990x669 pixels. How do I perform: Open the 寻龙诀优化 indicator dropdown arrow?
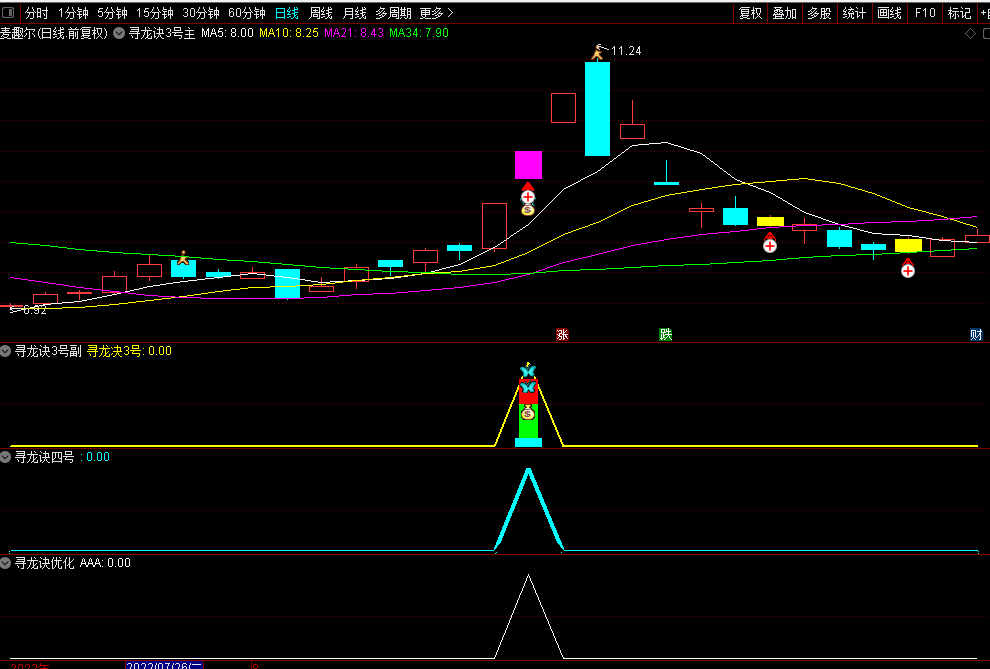point(6,563)
